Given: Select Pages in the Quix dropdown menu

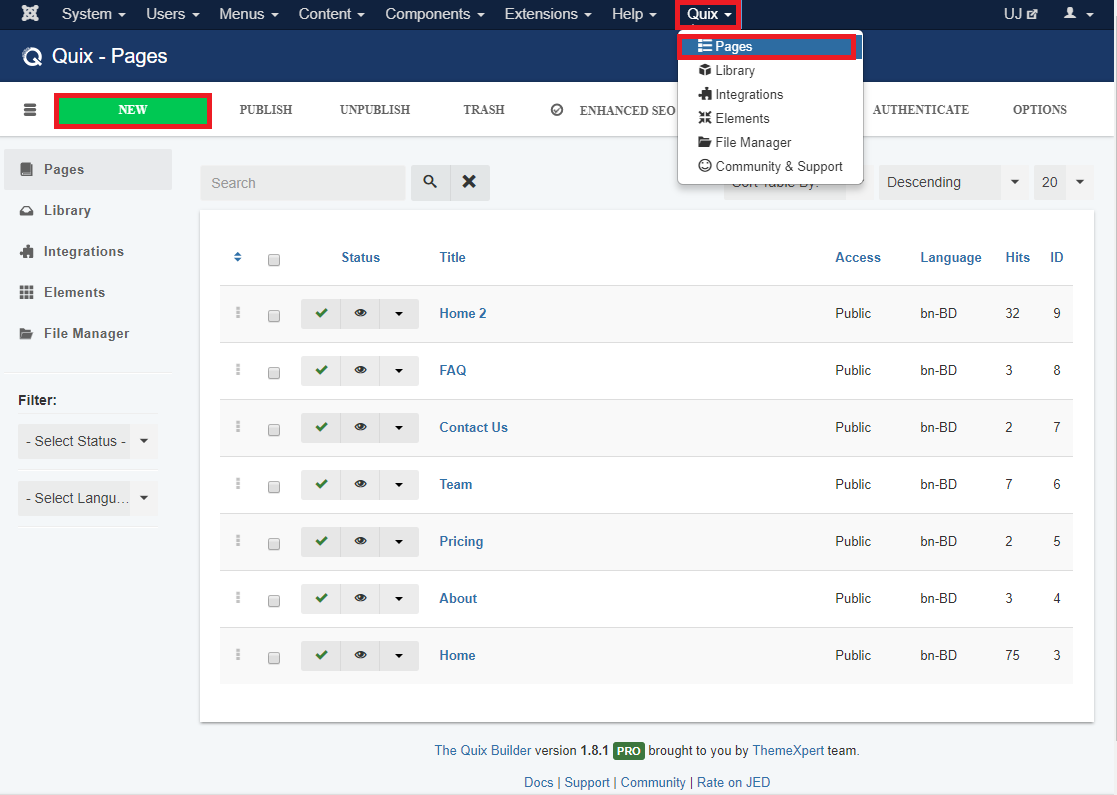Looking at the screenshot, I should coord(770,46).
